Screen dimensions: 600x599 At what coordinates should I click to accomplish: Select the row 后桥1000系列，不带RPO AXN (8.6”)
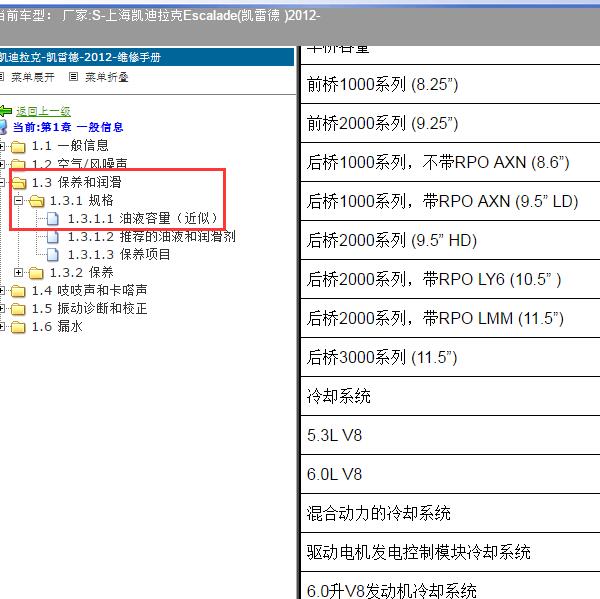tap(450, 162)
